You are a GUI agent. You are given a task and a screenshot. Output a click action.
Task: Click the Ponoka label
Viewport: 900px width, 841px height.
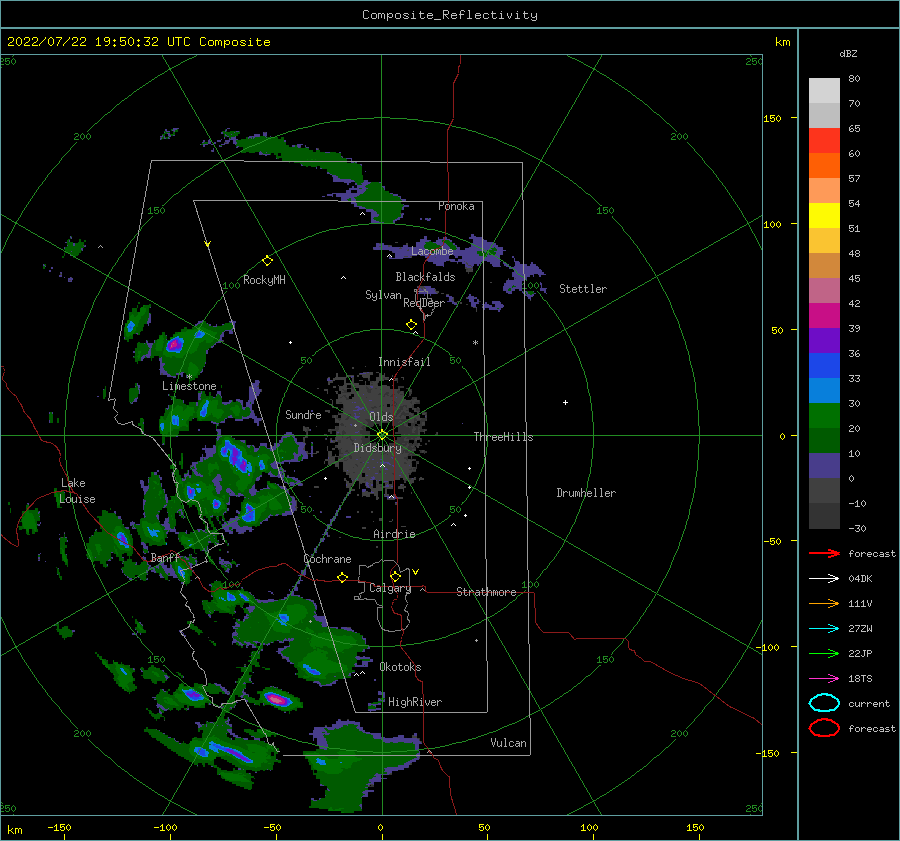point(456,206)
